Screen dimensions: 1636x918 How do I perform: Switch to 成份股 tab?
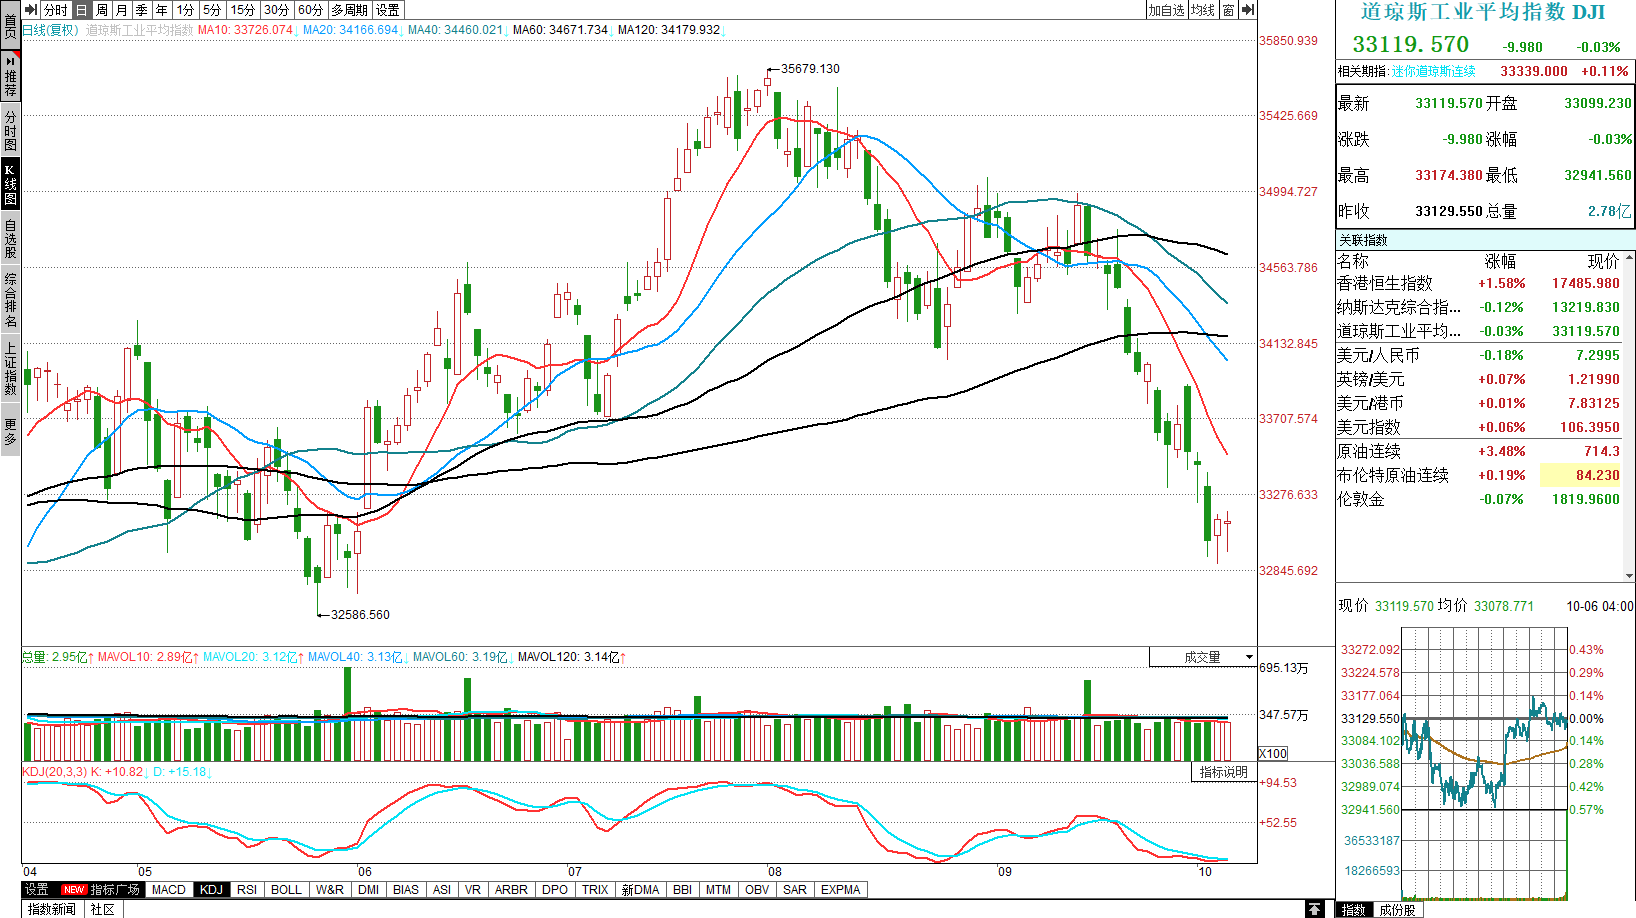pyautogui.click(x=1397, y=910)
